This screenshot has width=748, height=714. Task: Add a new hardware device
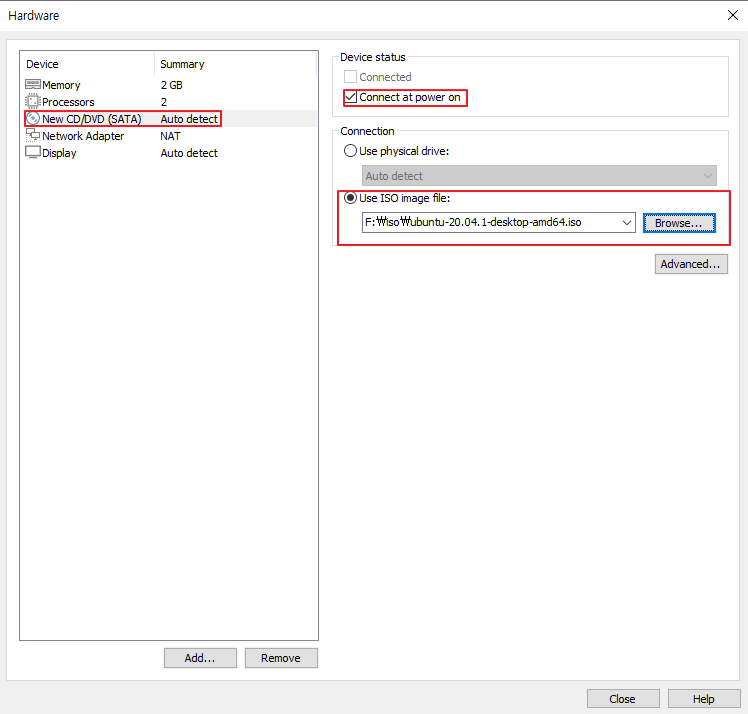click(x=200, y=658)
